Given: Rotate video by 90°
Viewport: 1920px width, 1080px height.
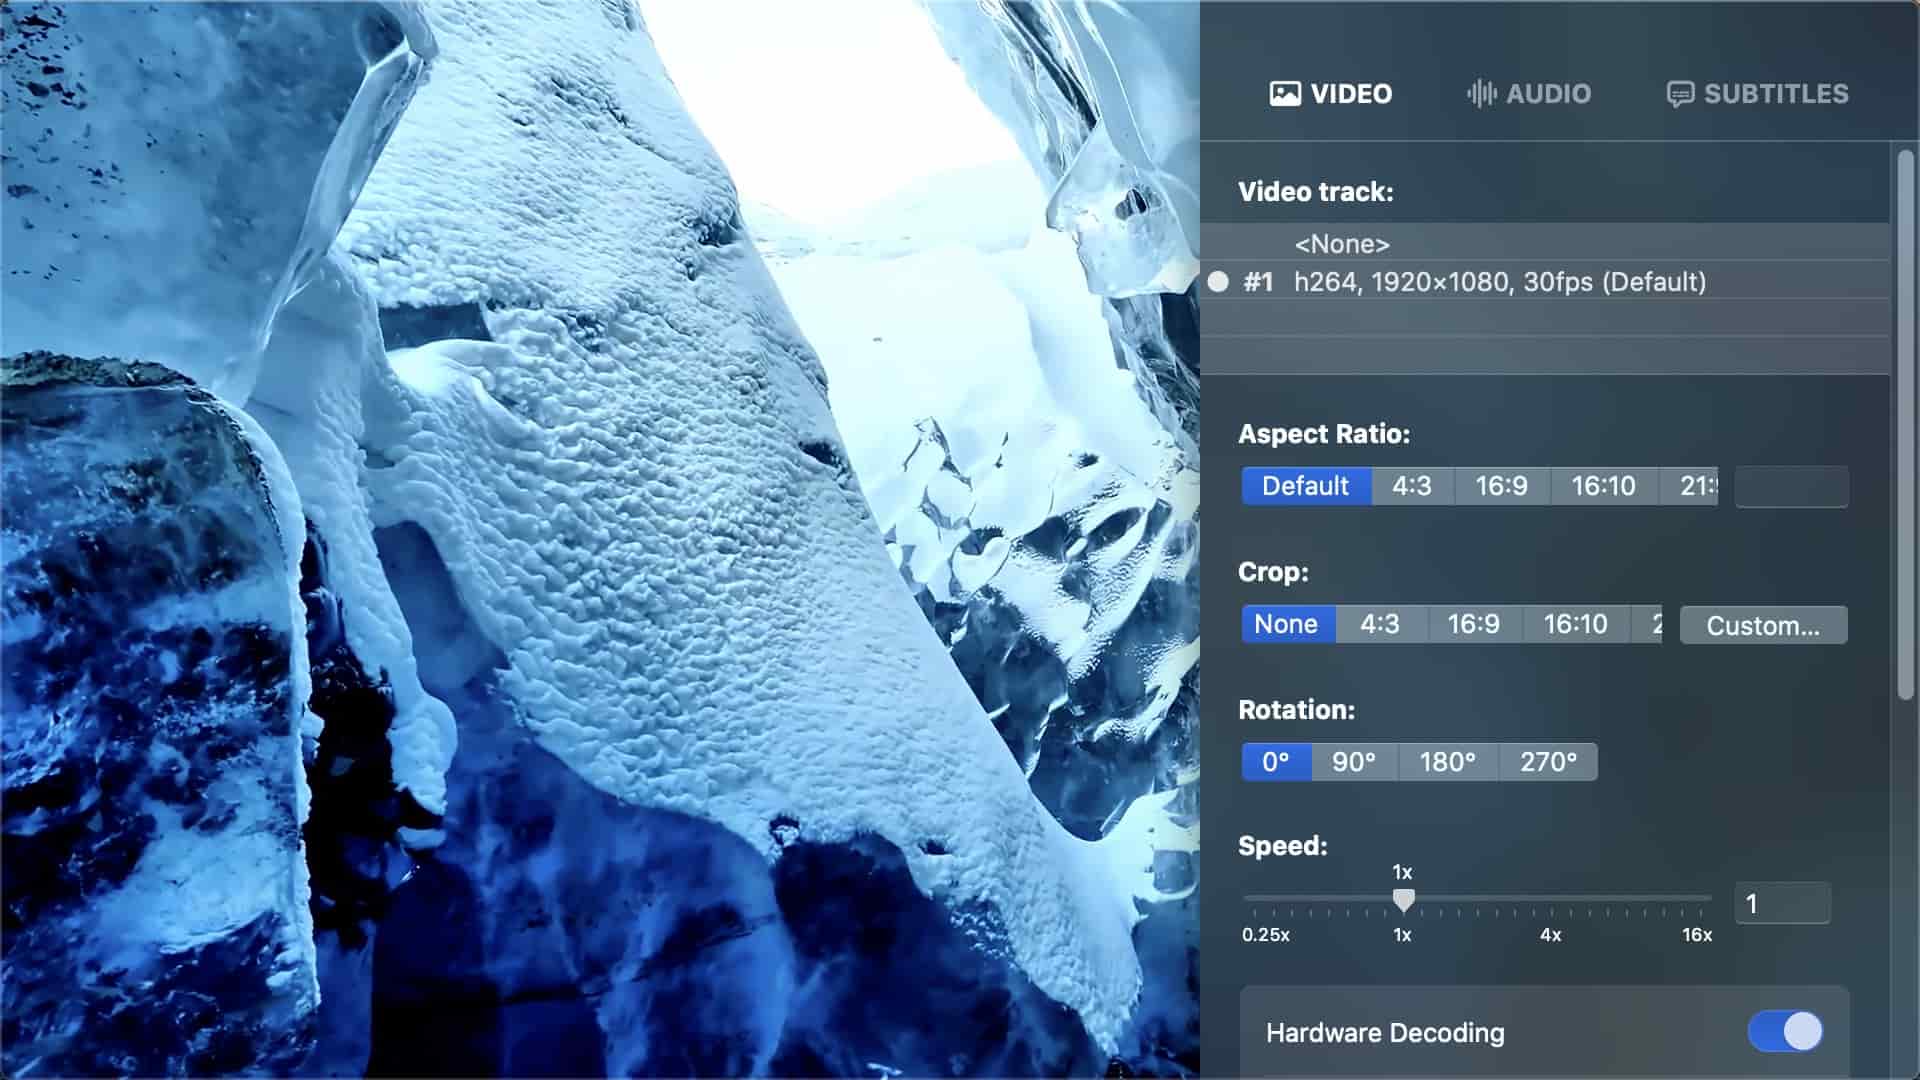Looking at the screenshot, I should (x=1353, y=762).
